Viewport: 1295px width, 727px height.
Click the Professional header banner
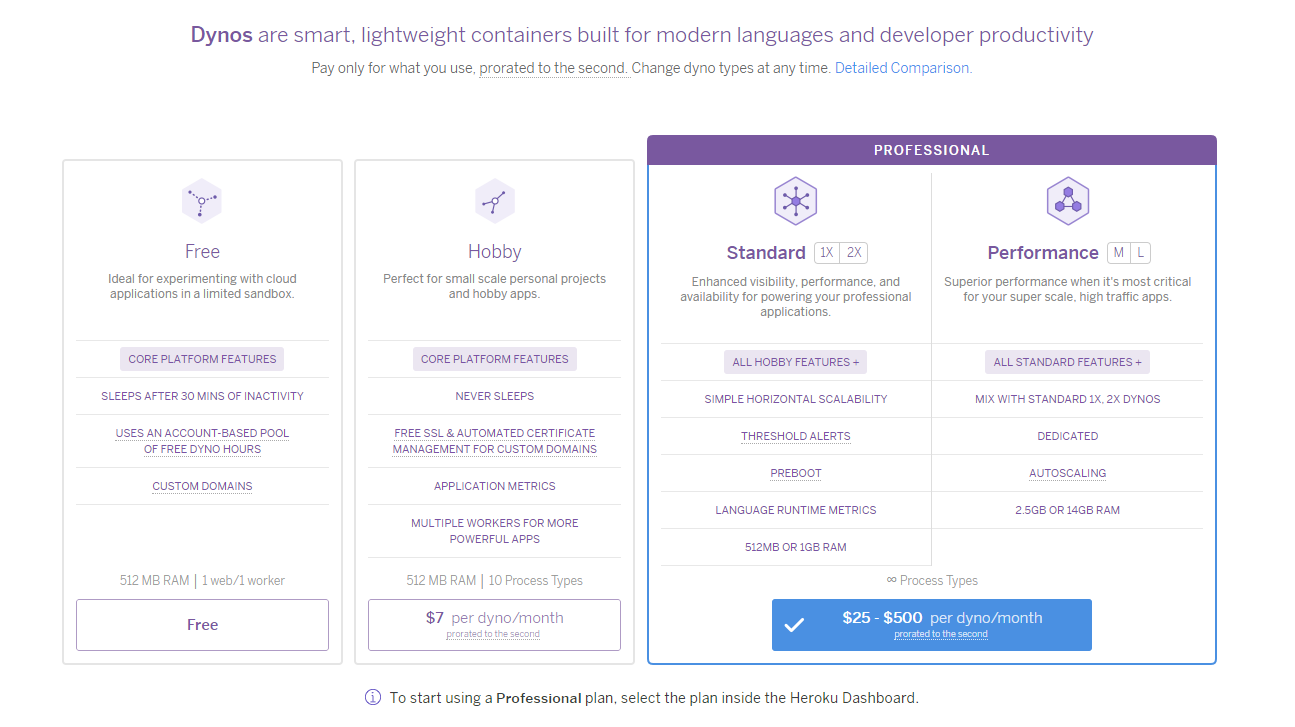click(931, 150)
